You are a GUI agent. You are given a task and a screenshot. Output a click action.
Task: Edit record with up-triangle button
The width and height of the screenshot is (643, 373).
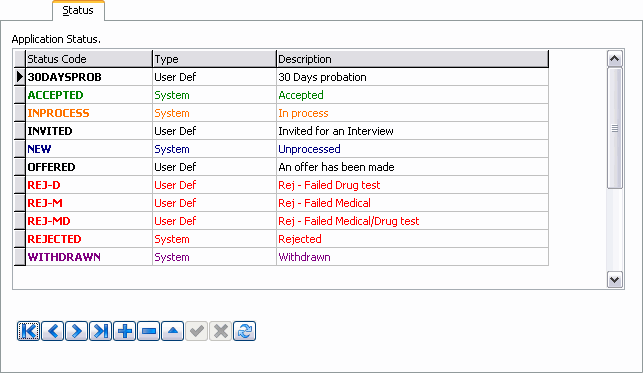[173, 331]
